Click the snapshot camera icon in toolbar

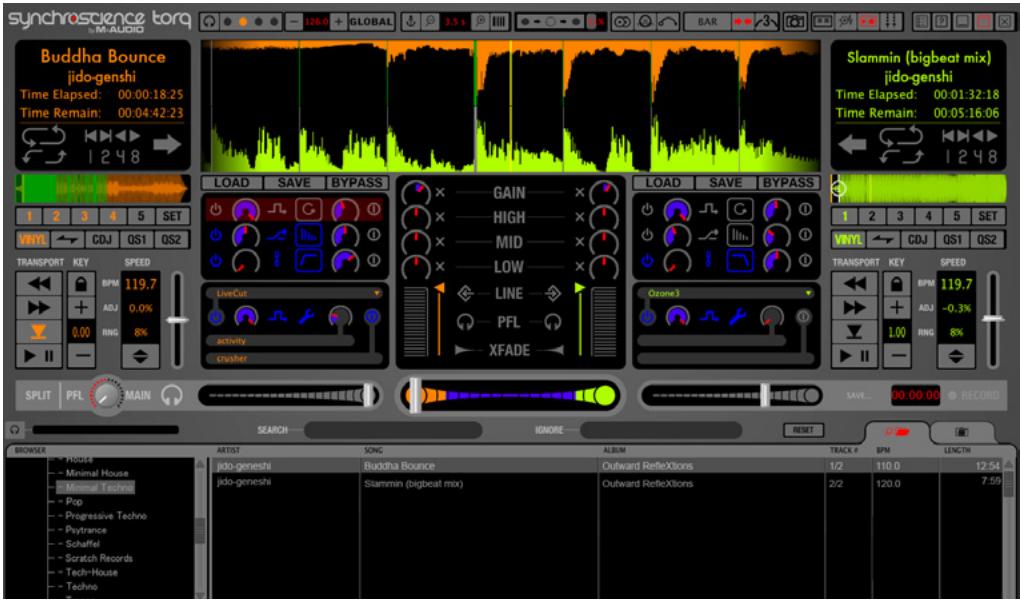794,21
